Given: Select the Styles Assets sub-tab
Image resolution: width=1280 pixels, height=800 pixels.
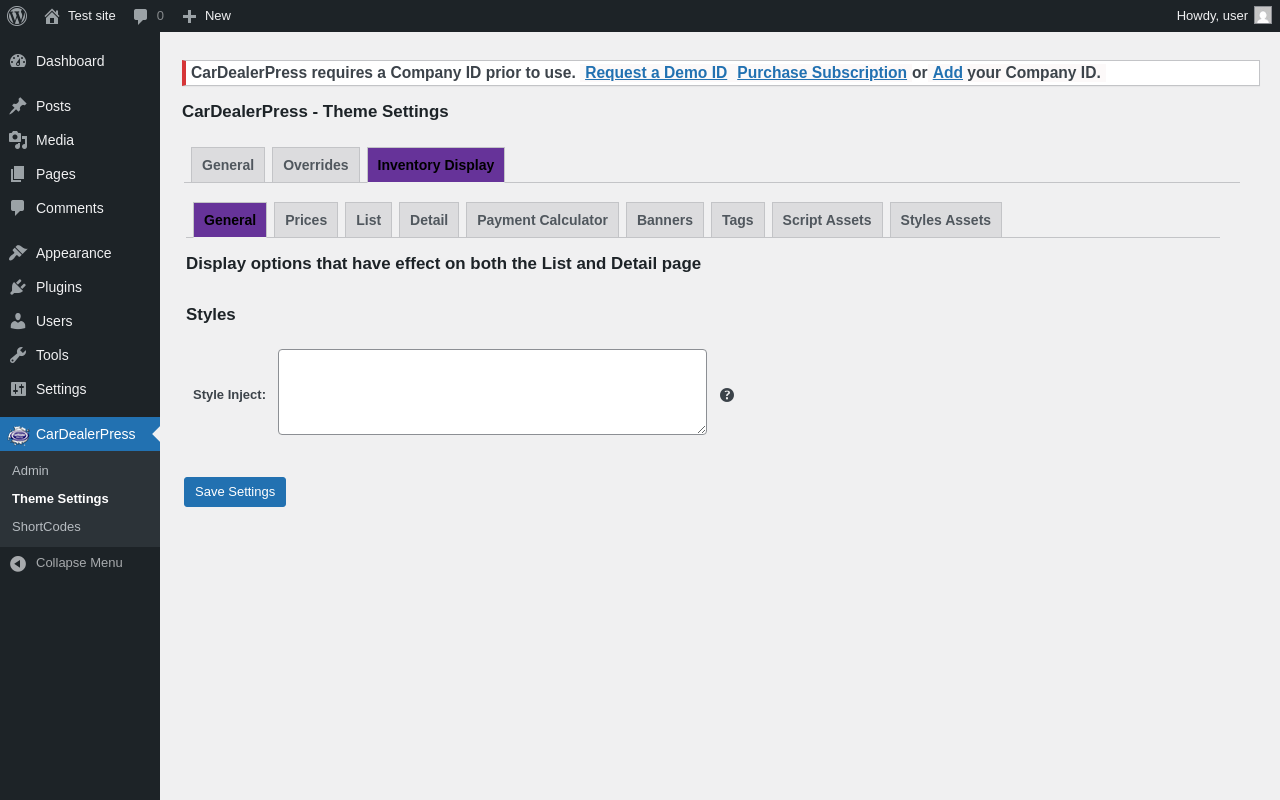Looking at the screenshot, I should tap(945, 220).
